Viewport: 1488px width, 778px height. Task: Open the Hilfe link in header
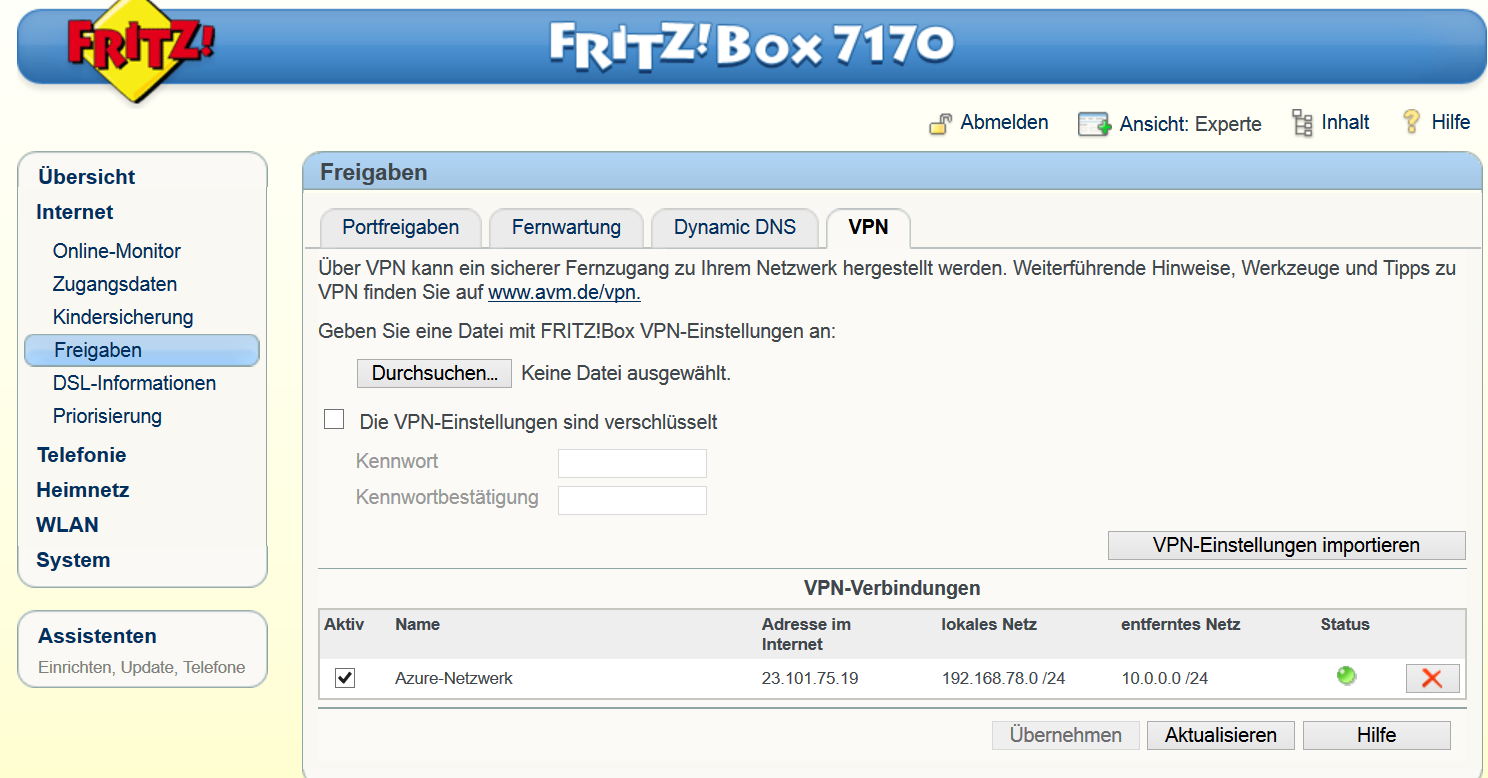pos(1450,122)
